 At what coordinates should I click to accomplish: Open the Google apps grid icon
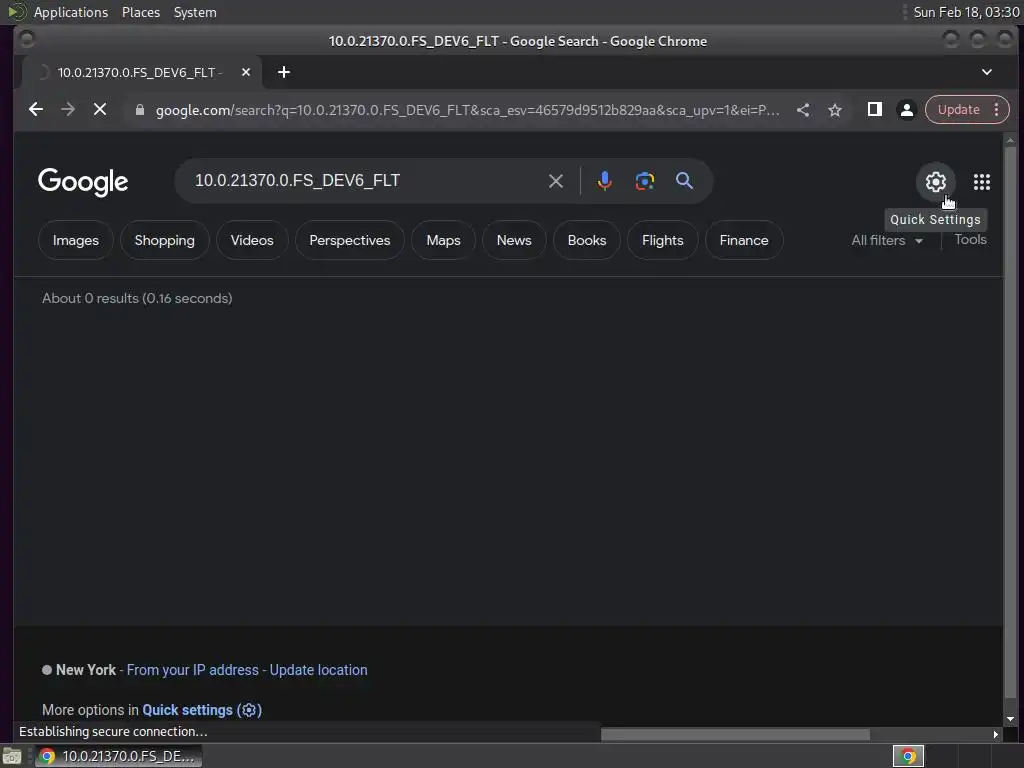tap(982, 182)
